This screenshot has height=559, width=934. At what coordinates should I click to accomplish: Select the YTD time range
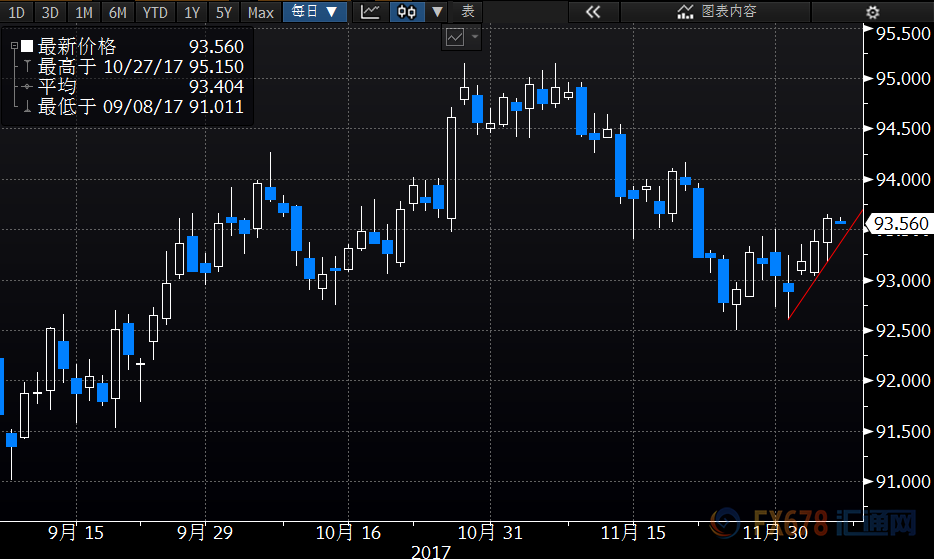click(x=155, y=12)
